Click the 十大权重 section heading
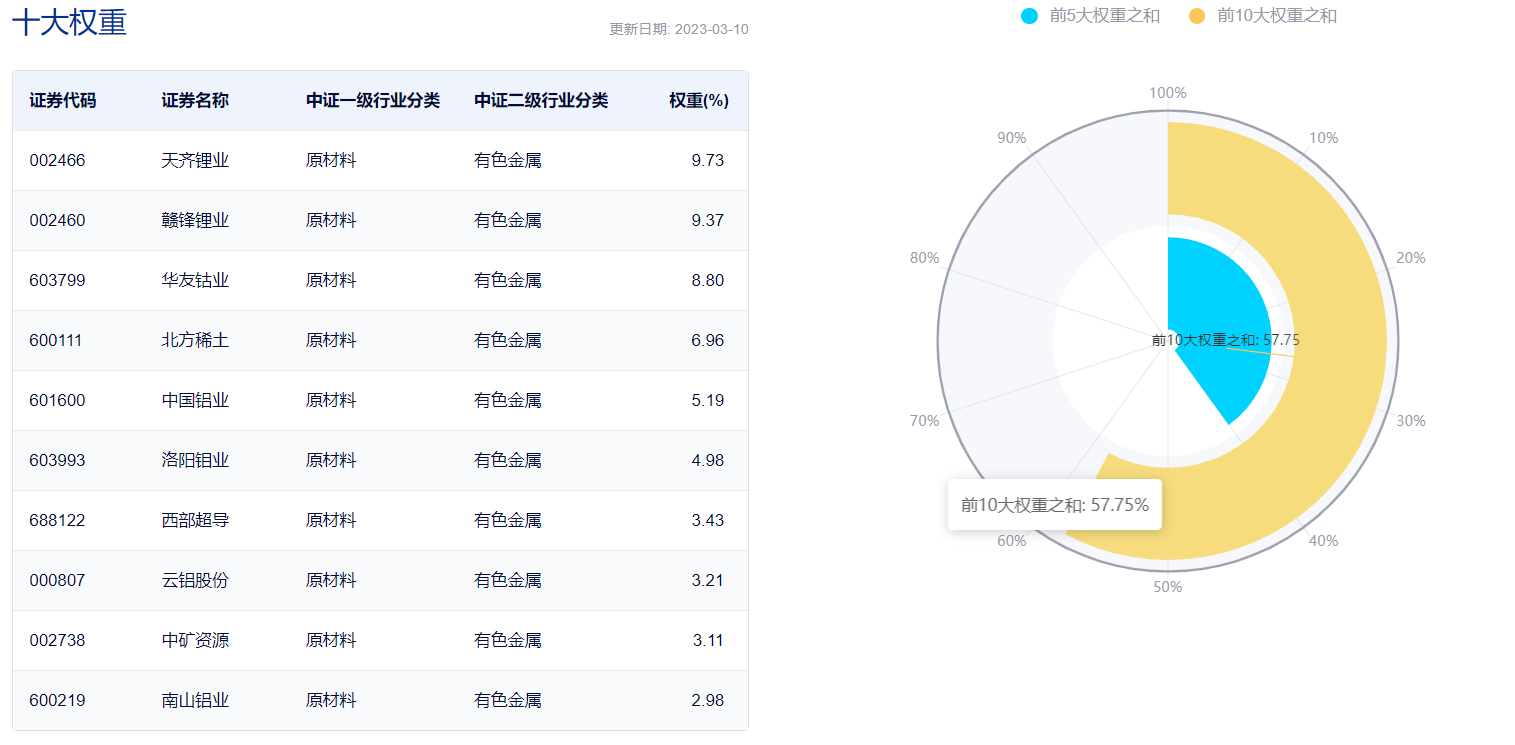 click(x=70, y=22)
